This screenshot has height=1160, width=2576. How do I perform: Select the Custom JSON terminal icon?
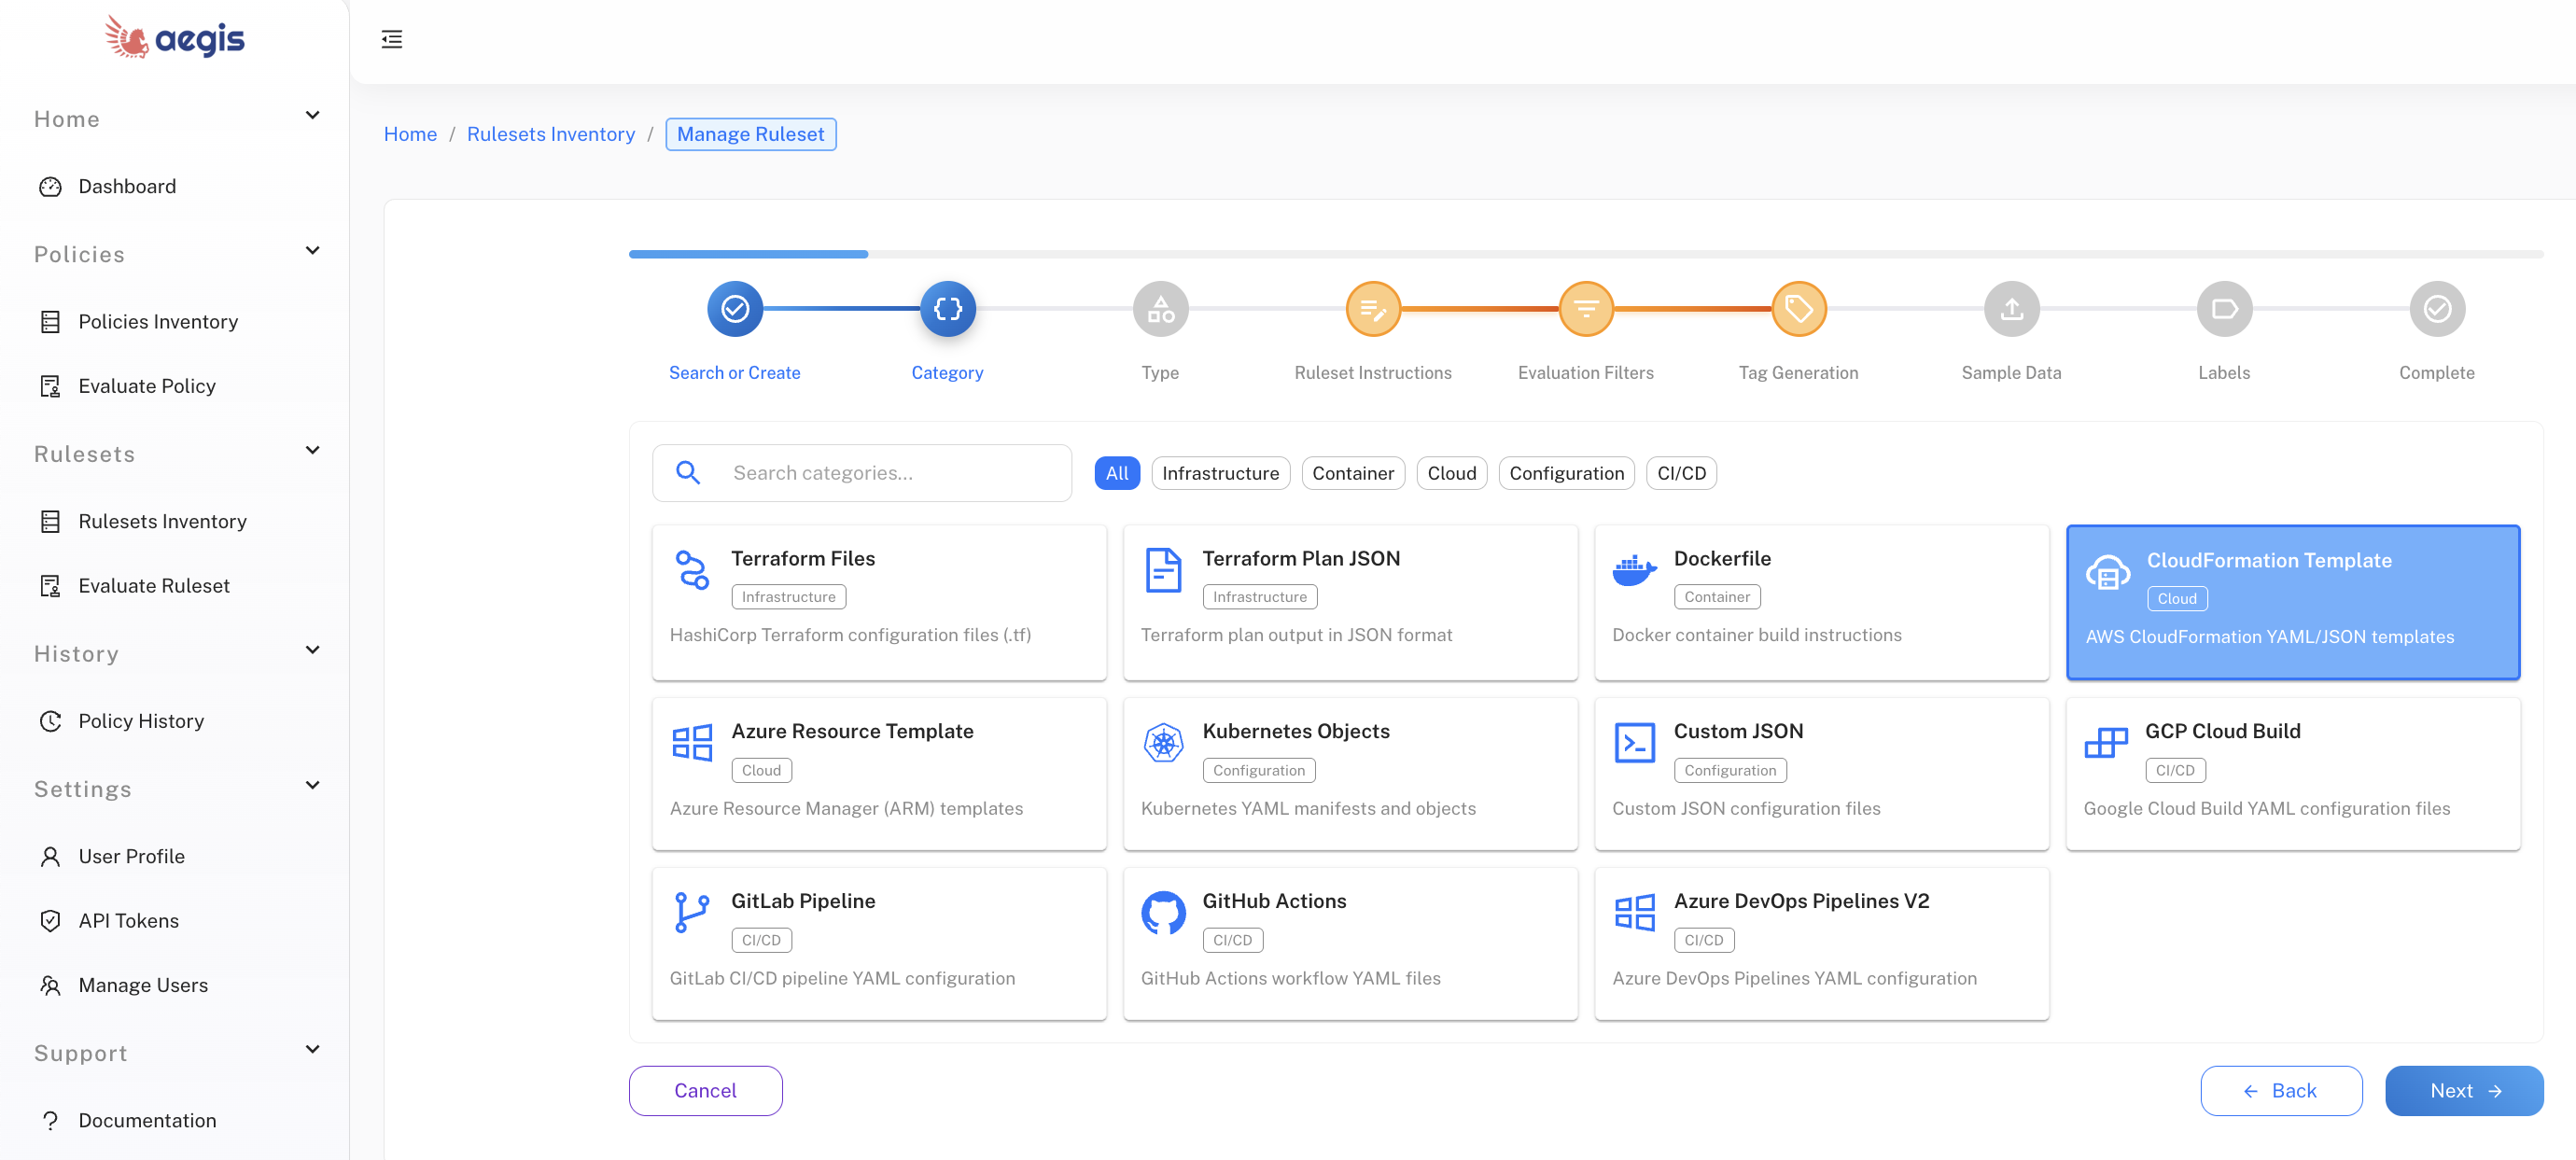pos(1634,743)
